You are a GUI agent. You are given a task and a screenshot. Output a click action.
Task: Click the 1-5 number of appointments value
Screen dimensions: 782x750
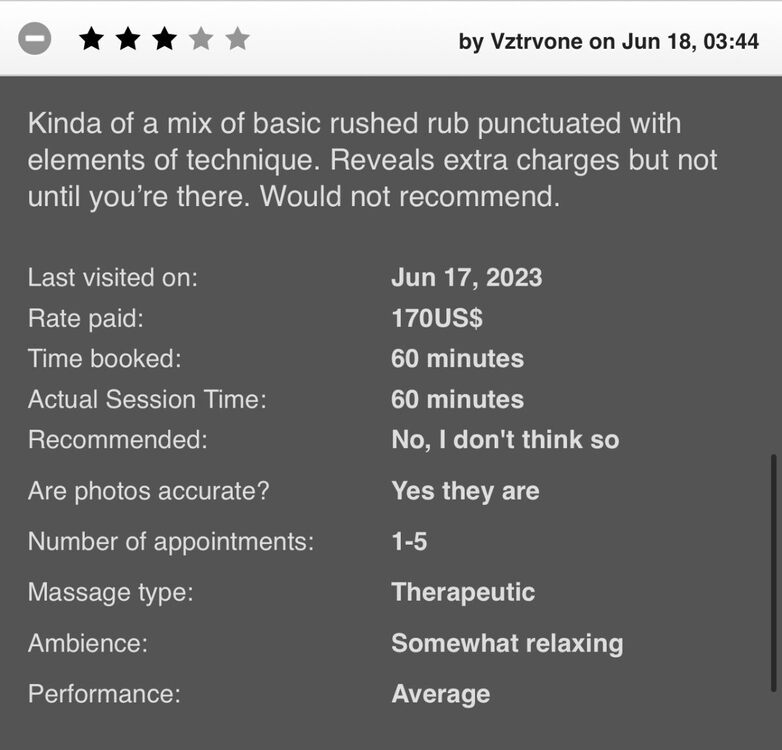pyautogui.click(x=409, y=542)
